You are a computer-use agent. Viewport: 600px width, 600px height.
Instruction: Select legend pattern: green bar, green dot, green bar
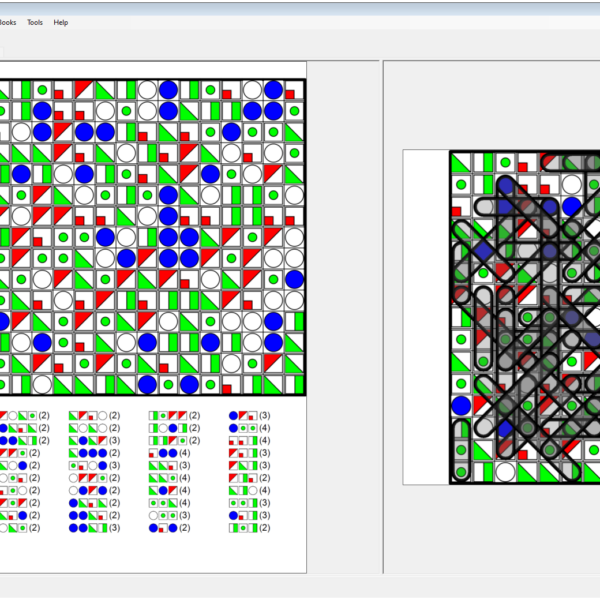tap(243, 528)
